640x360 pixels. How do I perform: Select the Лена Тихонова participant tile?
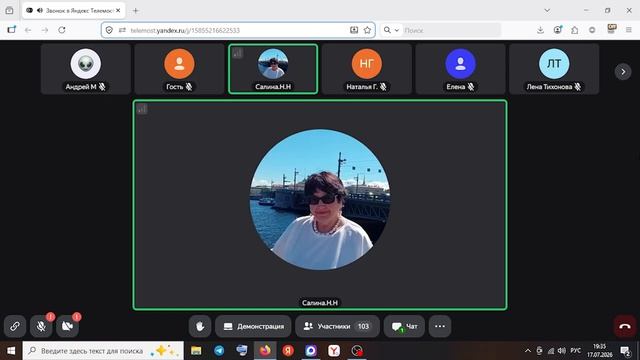pos(554,69)
